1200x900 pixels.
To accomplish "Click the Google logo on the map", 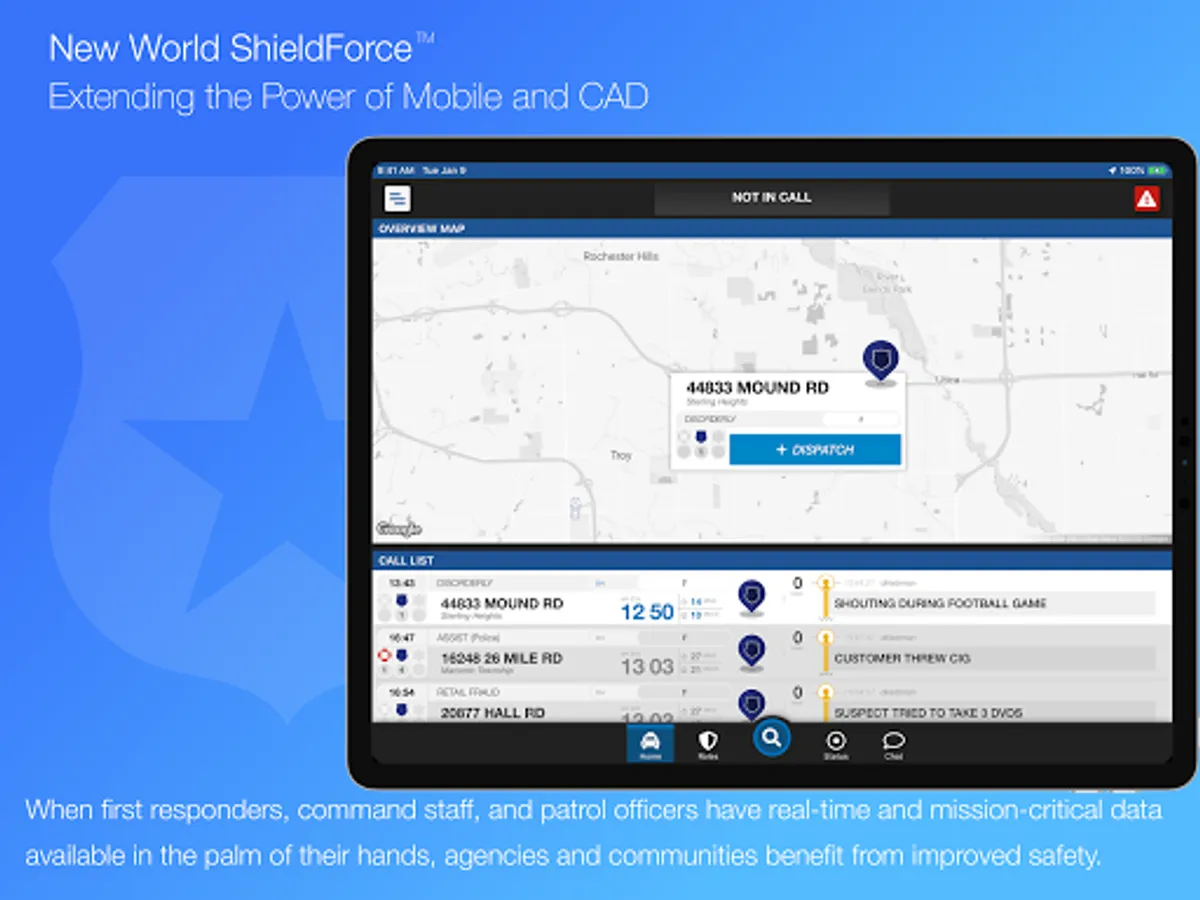I will (399, 529).
